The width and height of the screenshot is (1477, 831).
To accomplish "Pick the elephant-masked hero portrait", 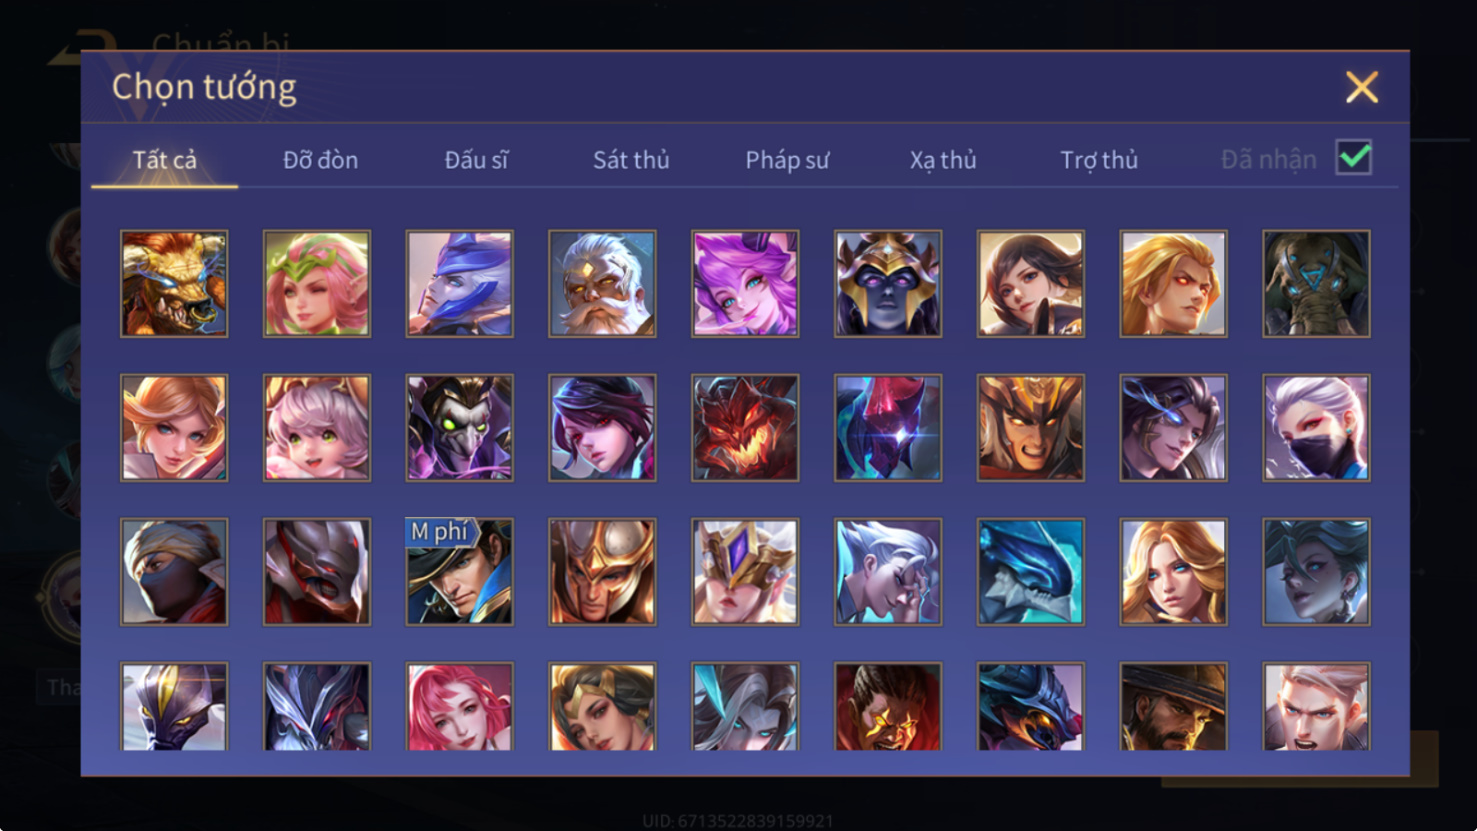I will (1316, 284).
